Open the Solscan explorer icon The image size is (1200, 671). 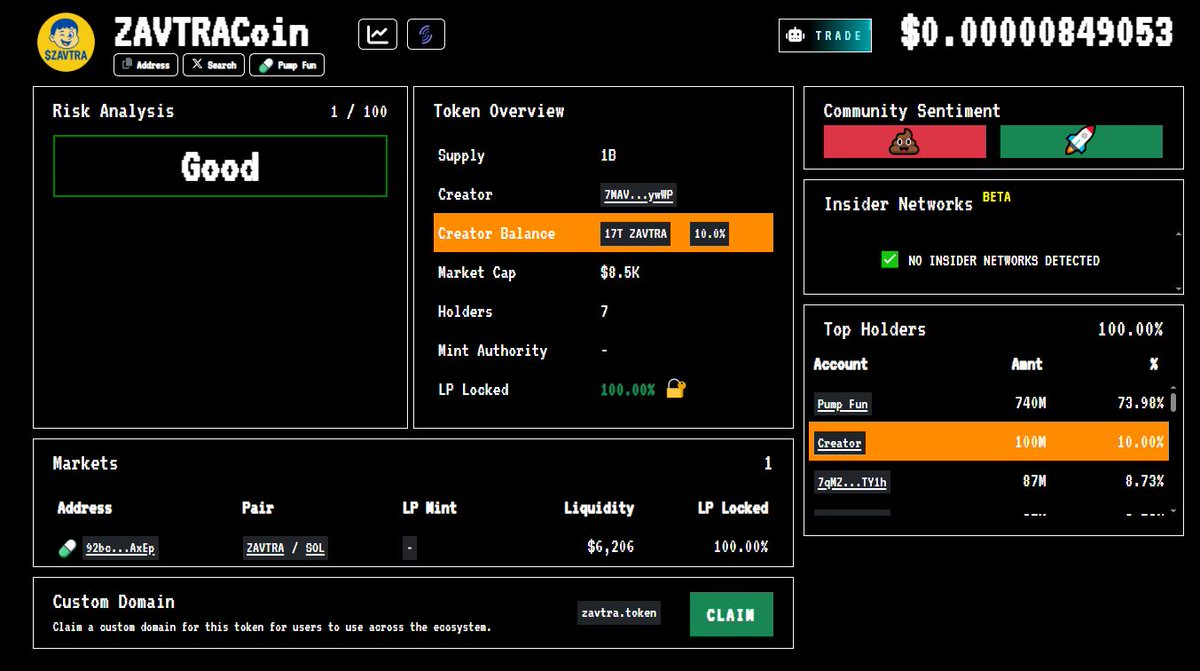click(x=426, y=34)
